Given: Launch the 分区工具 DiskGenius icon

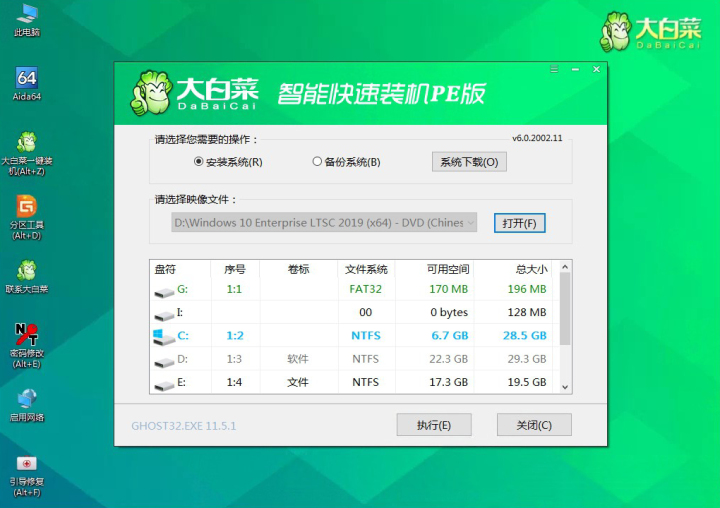Looking at the screenshot, I should point(27,217).
